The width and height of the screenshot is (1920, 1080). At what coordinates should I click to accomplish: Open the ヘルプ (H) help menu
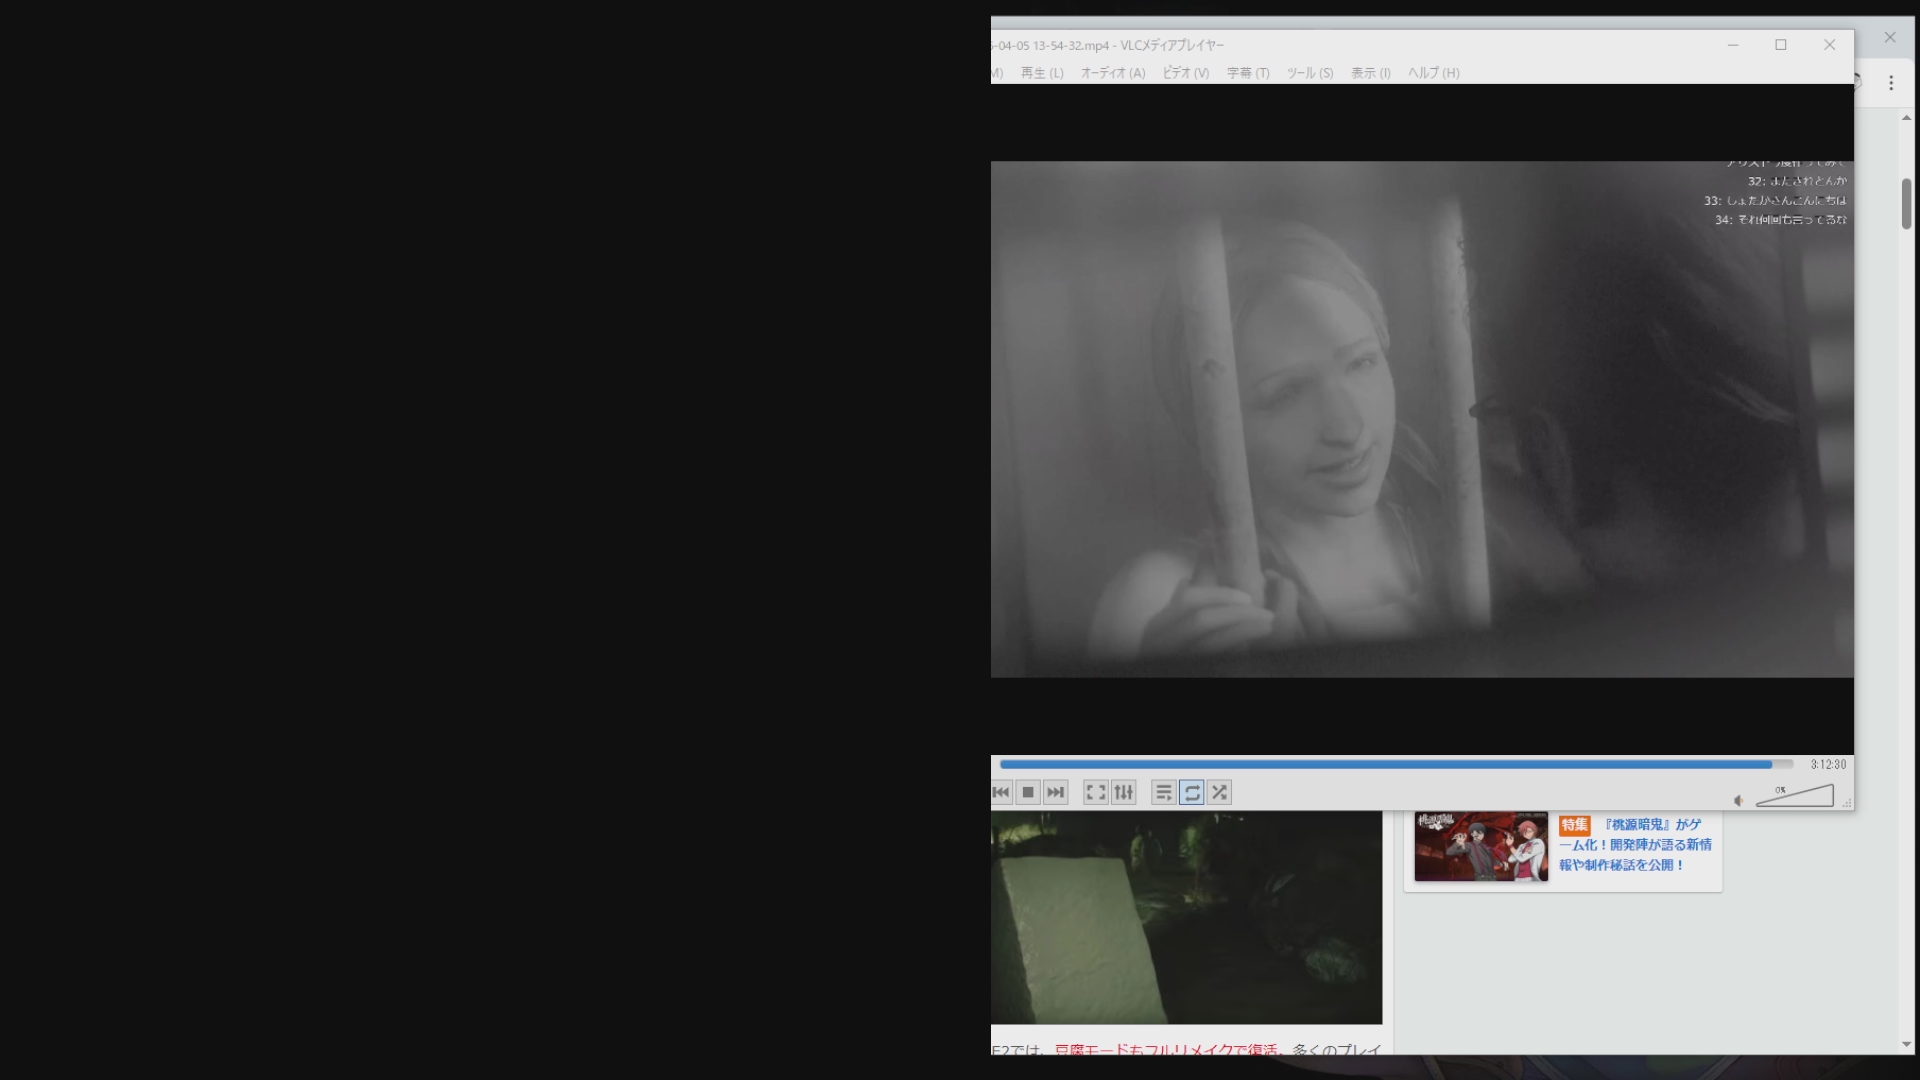point(1434,73)
